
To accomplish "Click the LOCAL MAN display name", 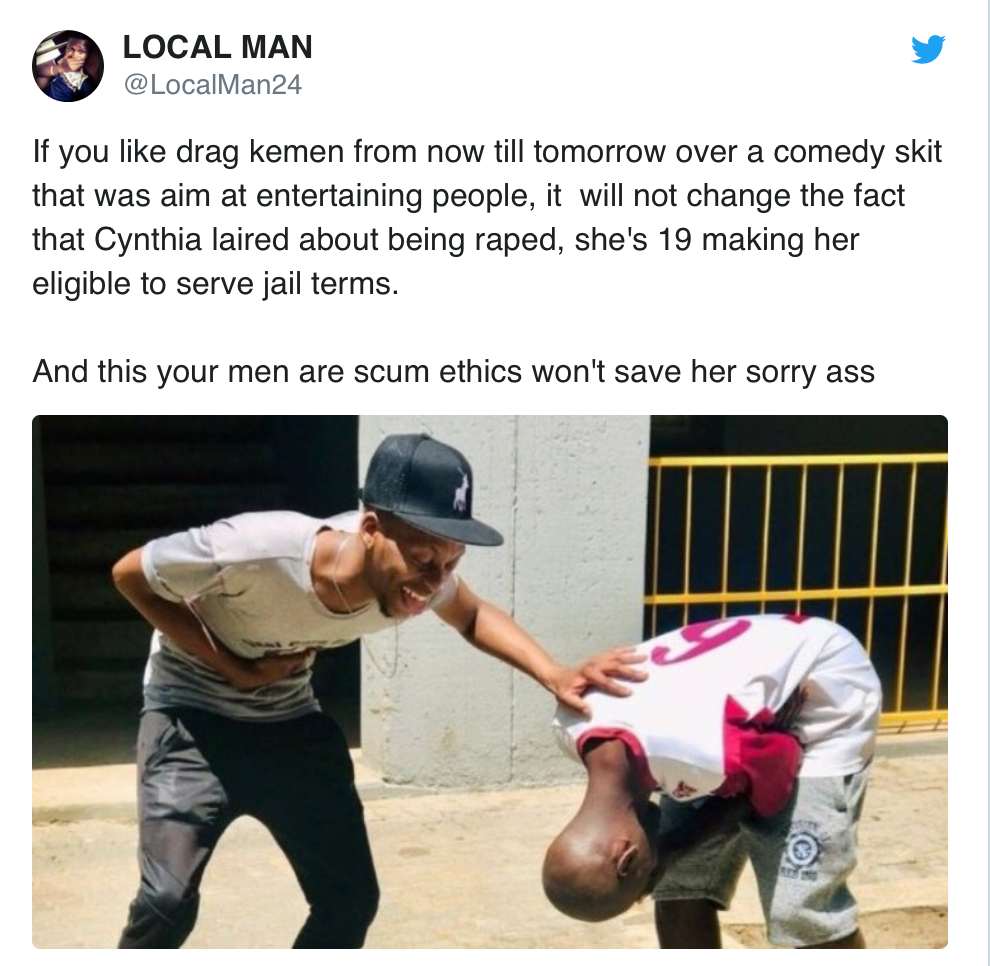I will pyautogui.click(x=217, y=47).
